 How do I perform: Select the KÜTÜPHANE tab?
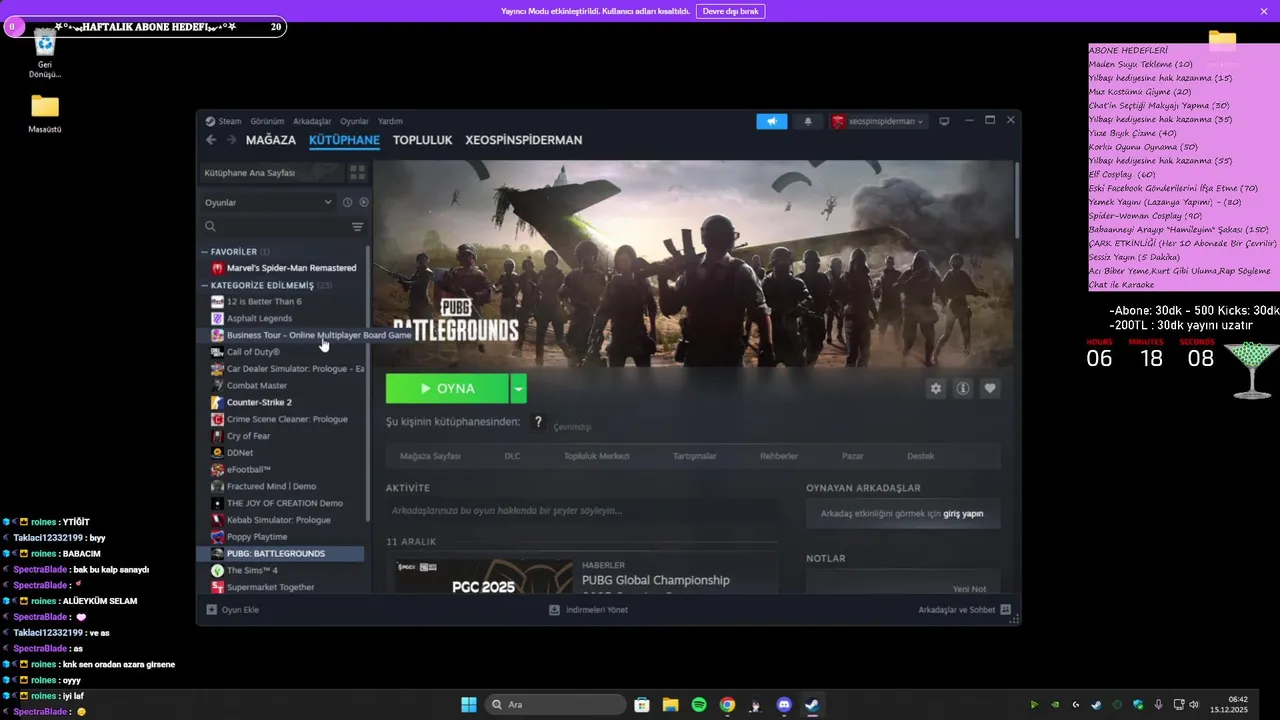pos(344,140)
